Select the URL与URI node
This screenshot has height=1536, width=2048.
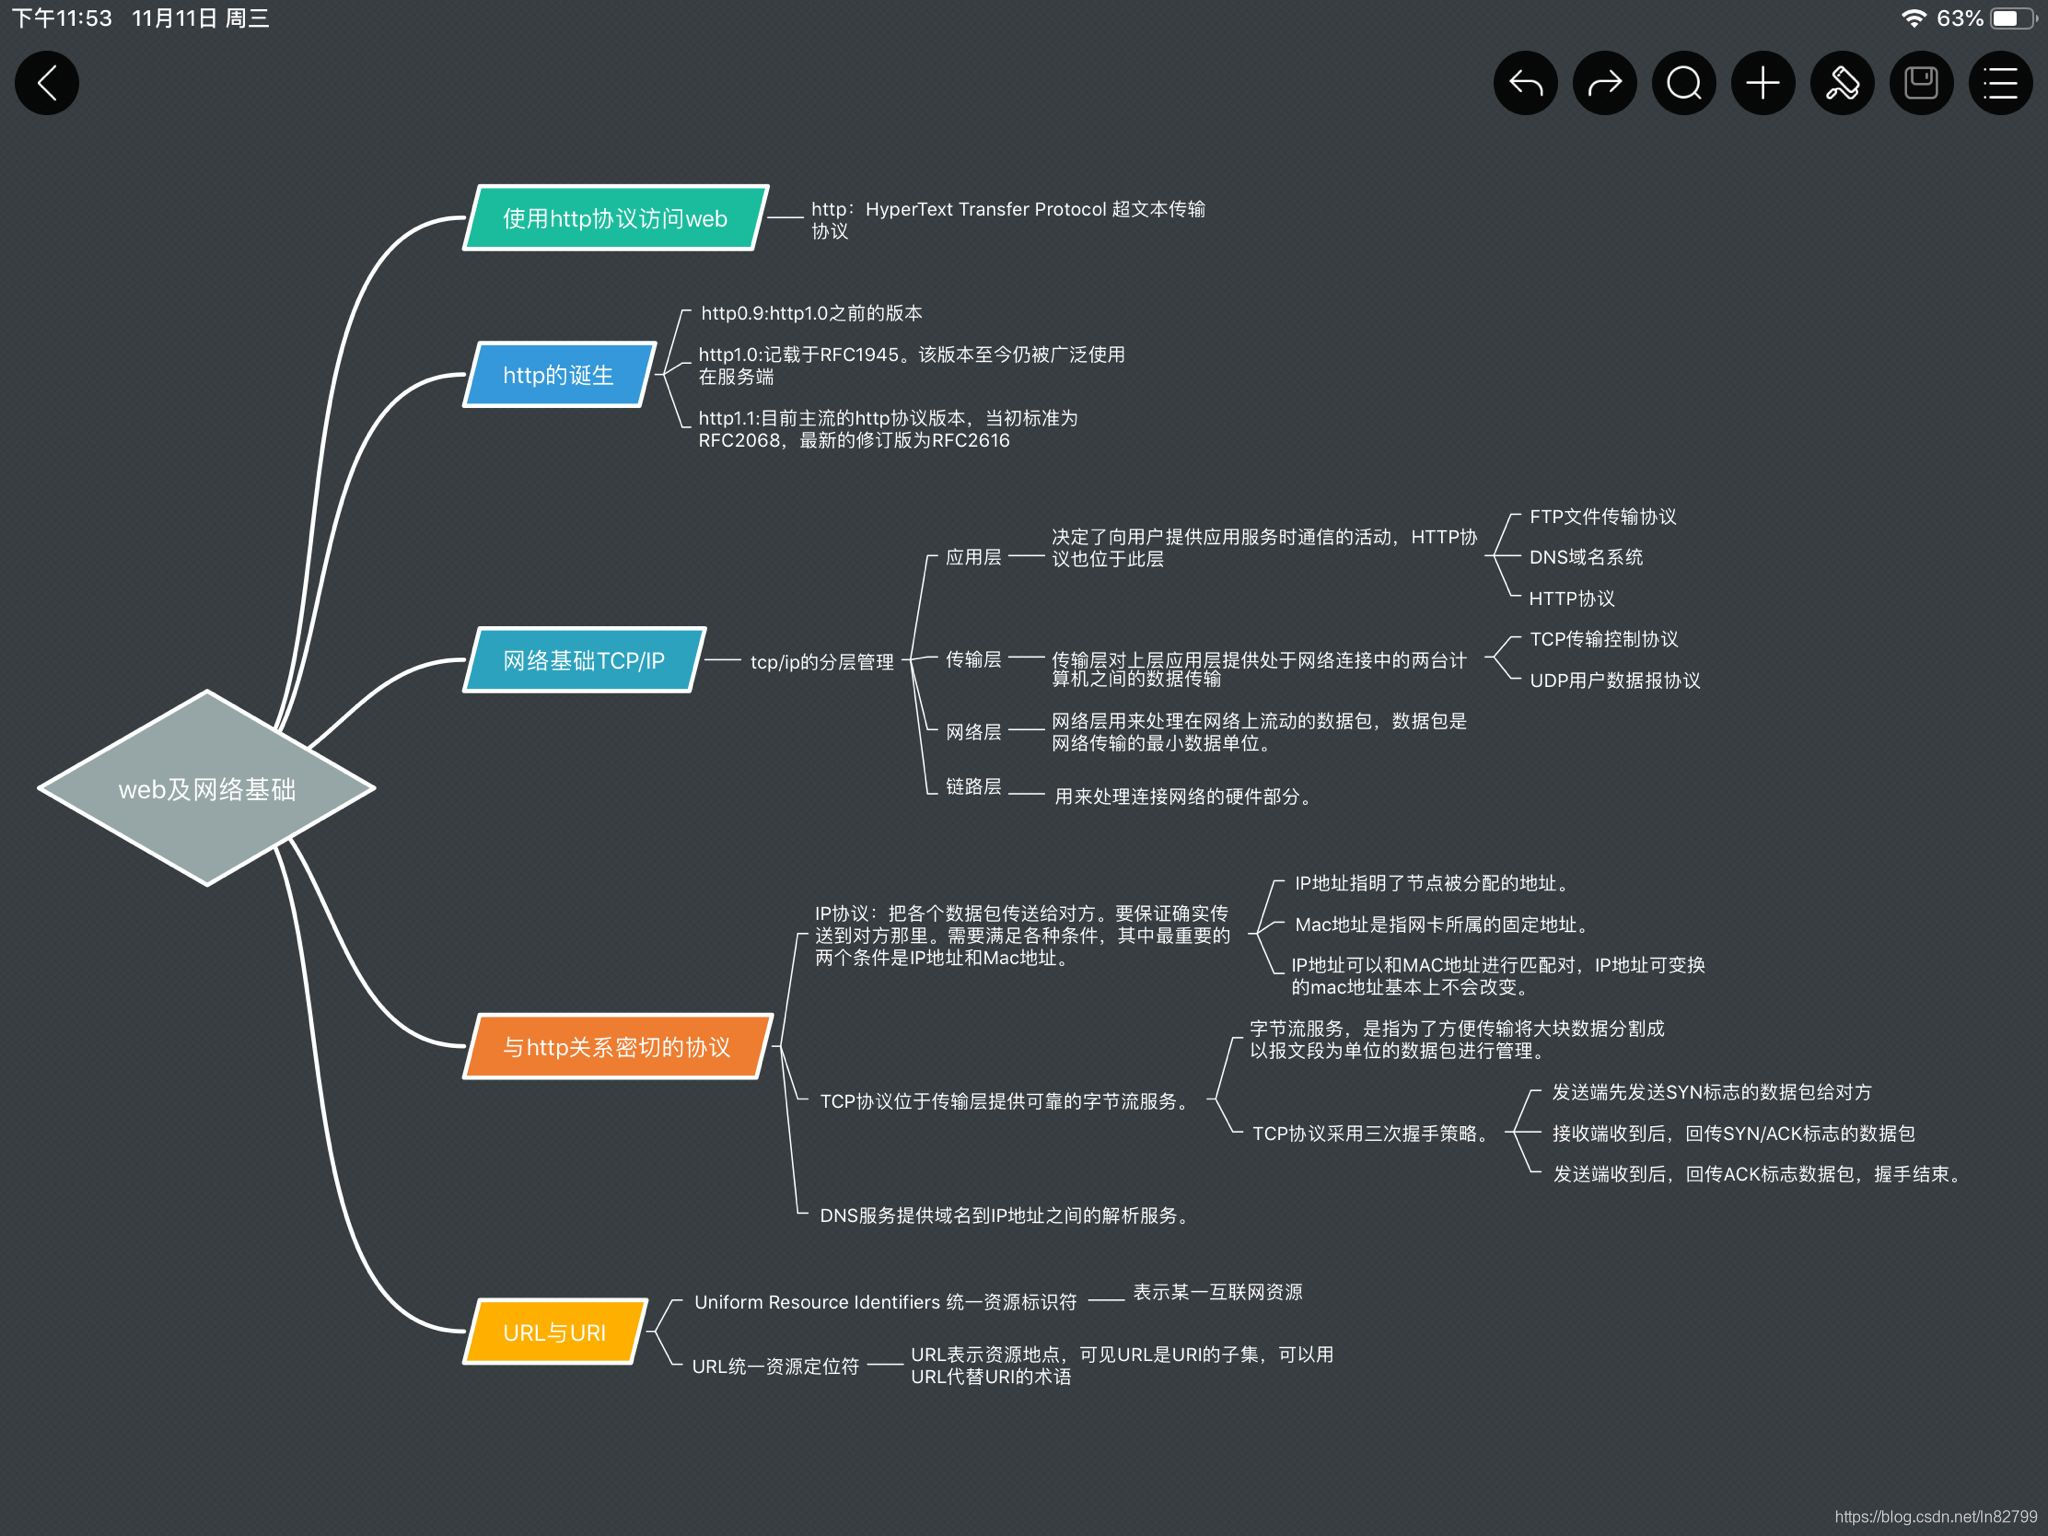(x=555, y=1332)
